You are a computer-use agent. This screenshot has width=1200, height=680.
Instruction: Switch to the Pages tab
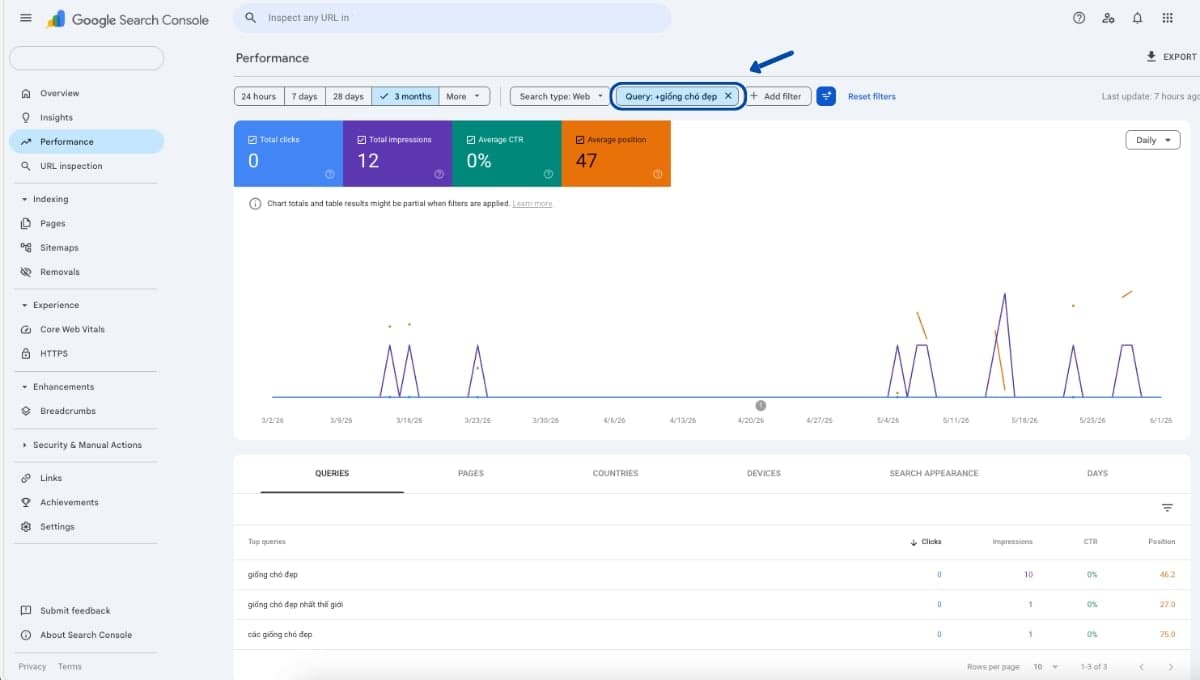pos(470,473)
